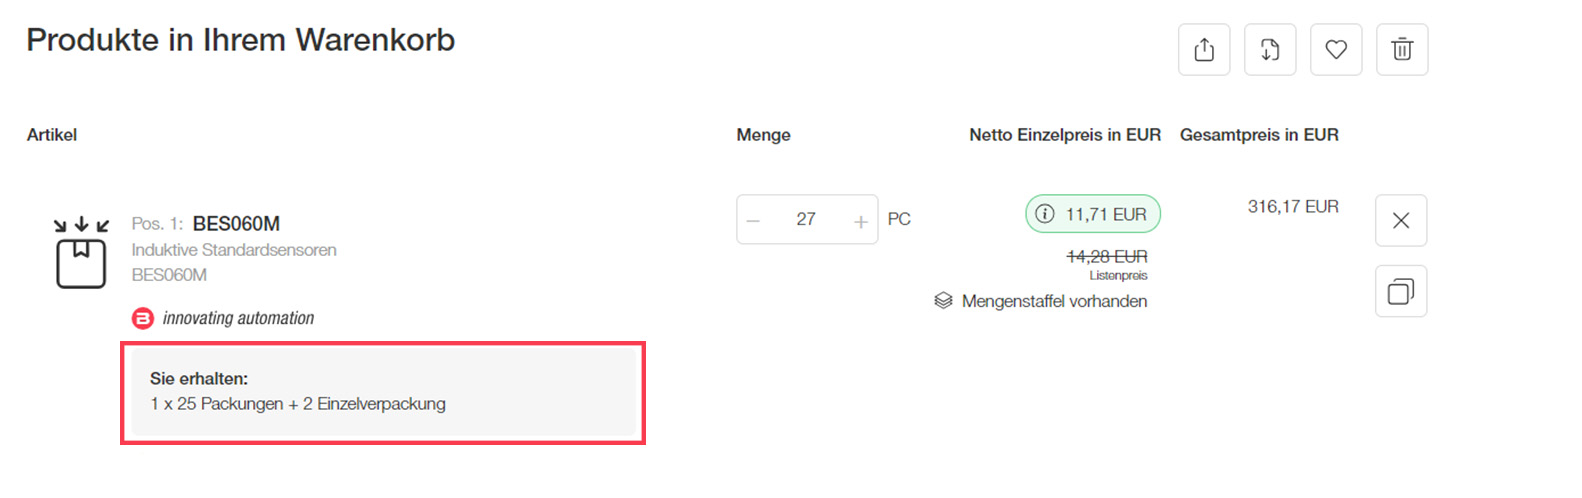Increase quantity with the plus button

[x=860, y=220]
